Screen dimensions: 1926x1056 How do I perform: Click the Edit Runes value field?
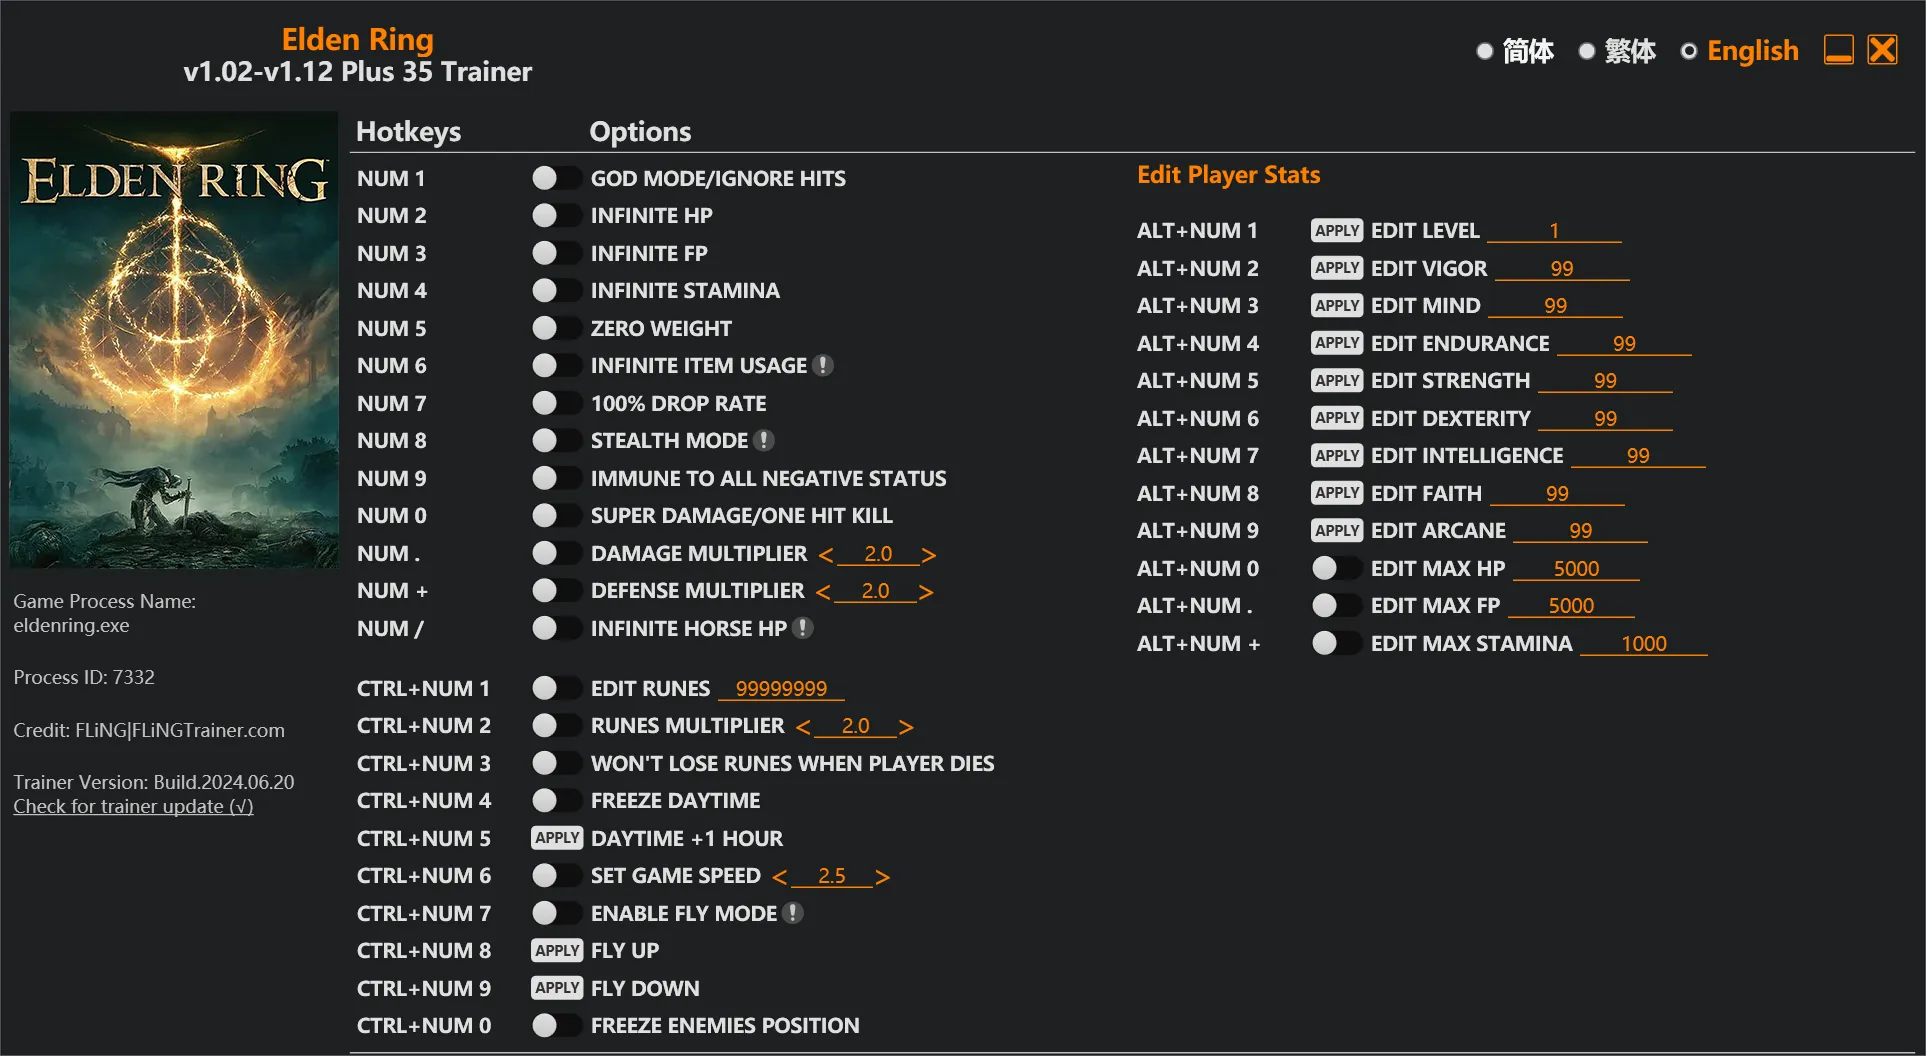[x=781, y=689]
